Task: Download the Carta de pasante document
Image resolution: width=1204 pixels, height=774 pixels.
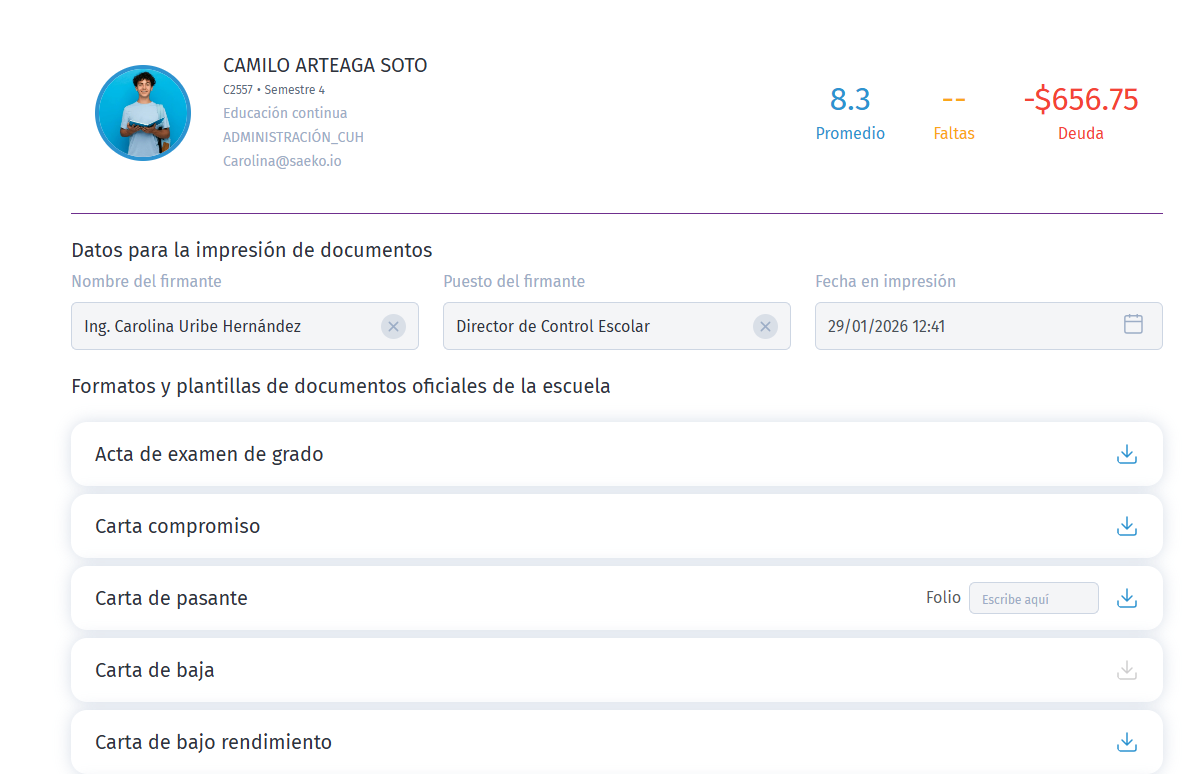Action: click(1127, 597)
